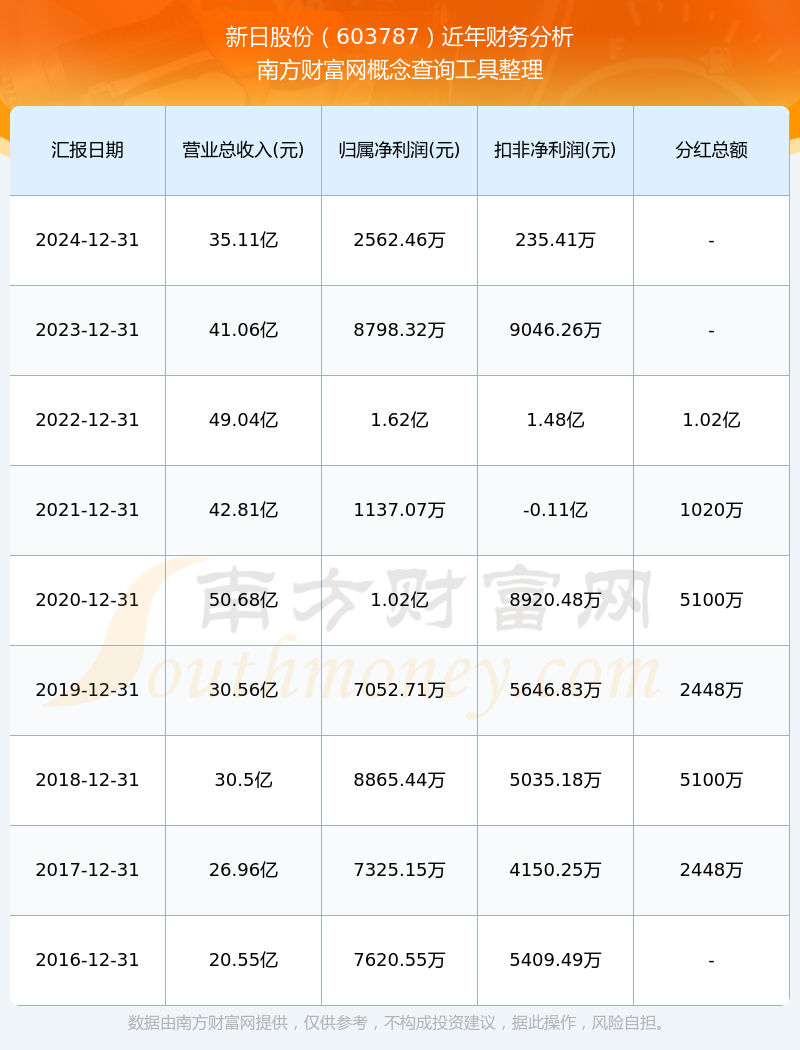Click the 1.02亿 net profit in 2020 row
The image size is (800, 1050).
point(400,600)
